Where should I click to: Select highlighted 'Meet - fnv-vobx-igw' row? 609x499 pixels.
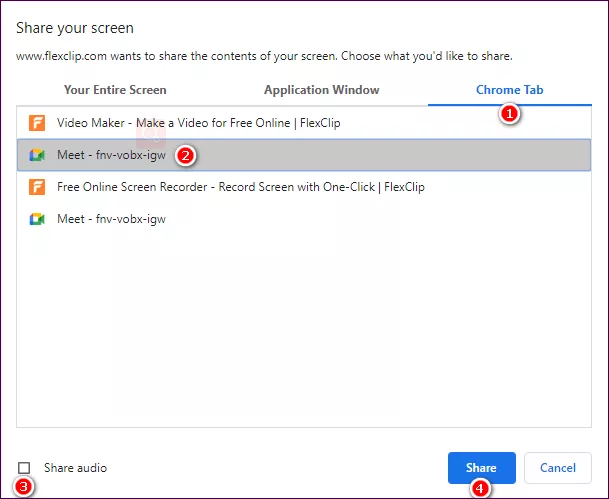pyautogui.click(x=304, y=155)
